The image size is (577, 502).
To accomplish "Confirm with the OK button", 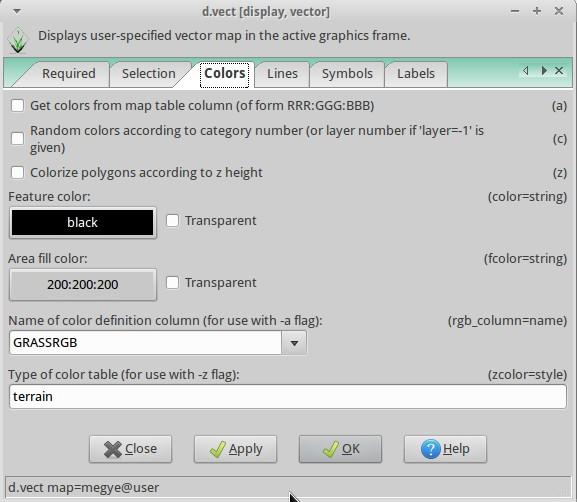I will click(x=340, y=449).
